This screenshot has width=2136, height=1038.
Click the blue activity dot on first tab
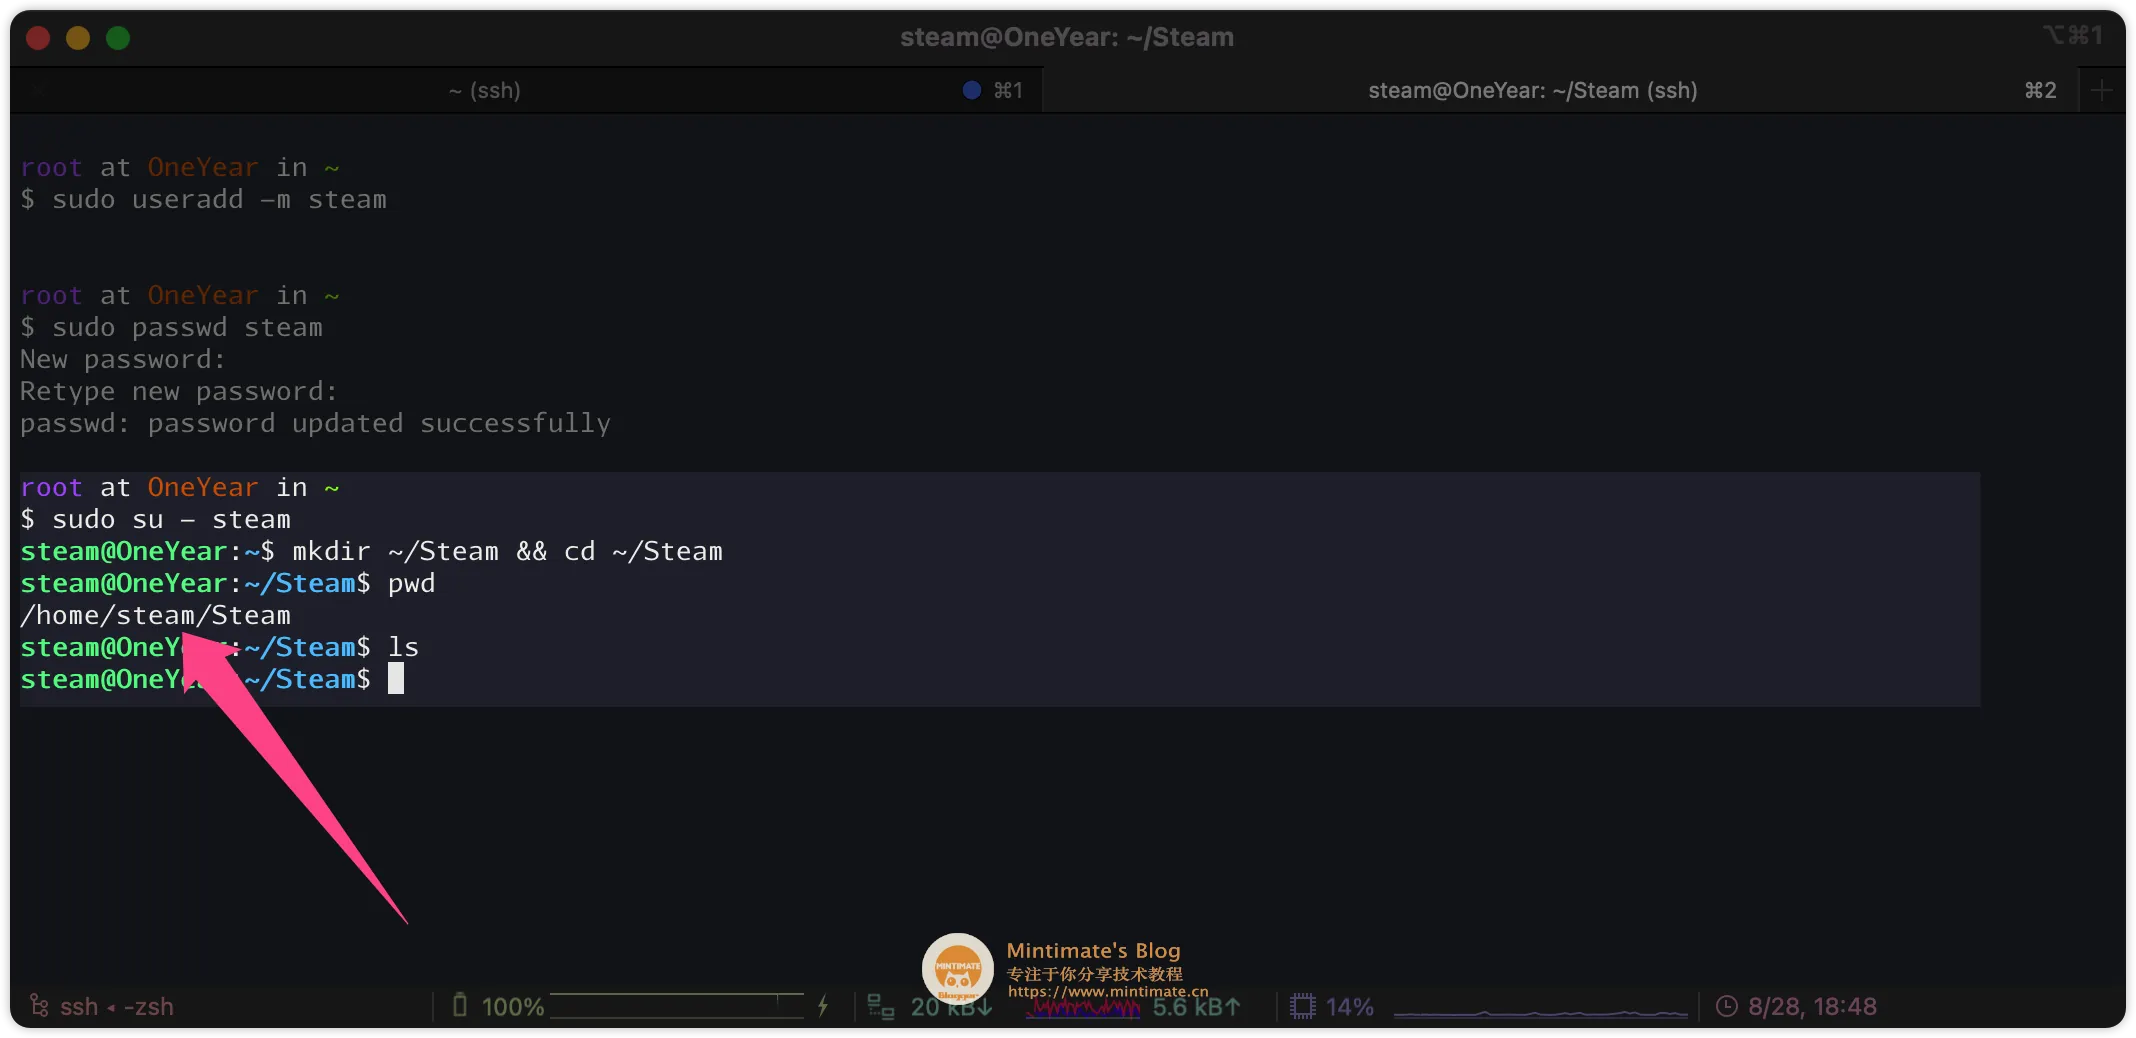point(971,90)
